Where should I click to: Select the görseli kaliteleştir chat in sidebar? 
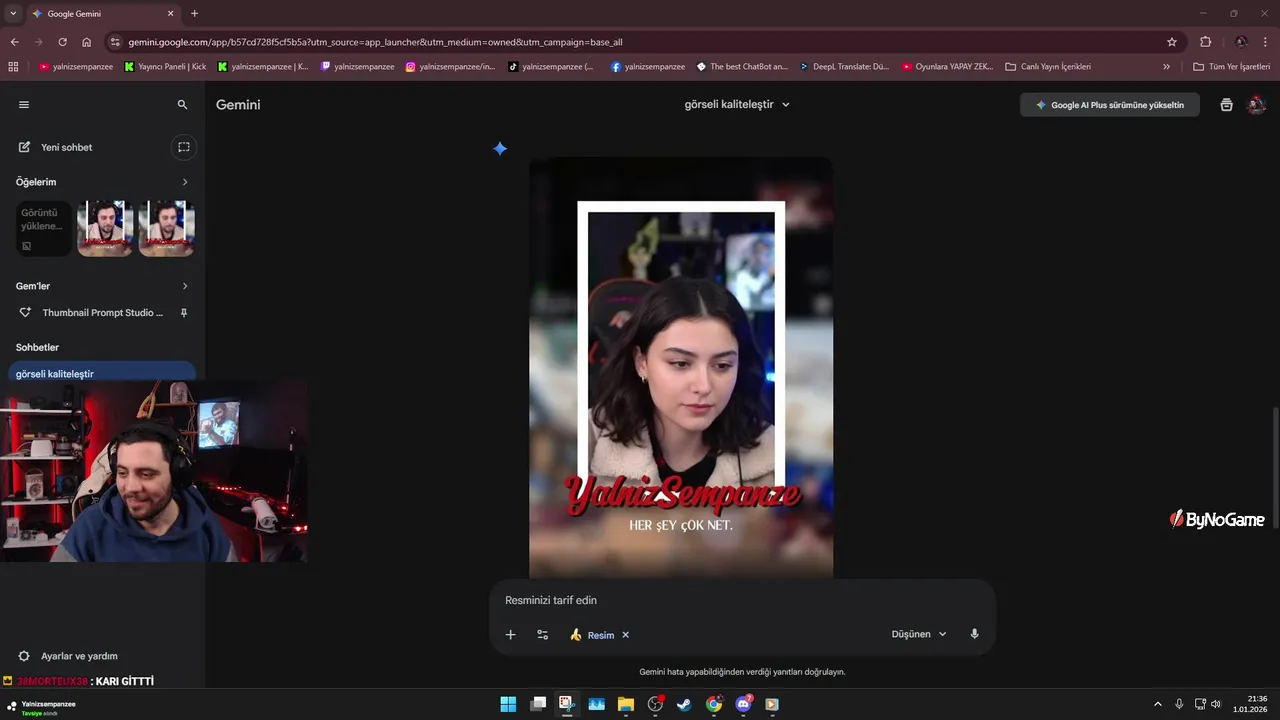tap(102, 372)
